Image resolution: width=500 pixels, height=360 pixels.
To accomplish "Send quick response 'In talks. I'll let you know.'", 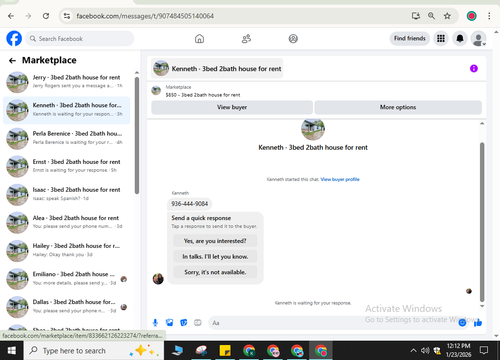I will [x=215, y=256].
